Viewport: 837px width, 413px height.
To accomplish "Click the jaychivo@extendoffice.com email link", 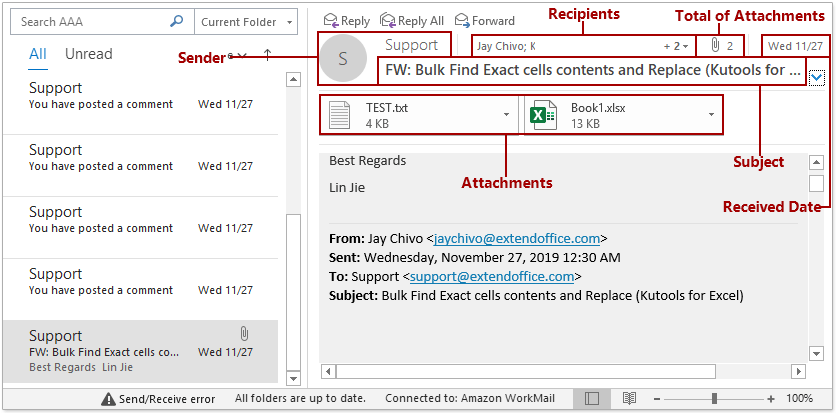I will pyautogui.click(x=517, y=239).
